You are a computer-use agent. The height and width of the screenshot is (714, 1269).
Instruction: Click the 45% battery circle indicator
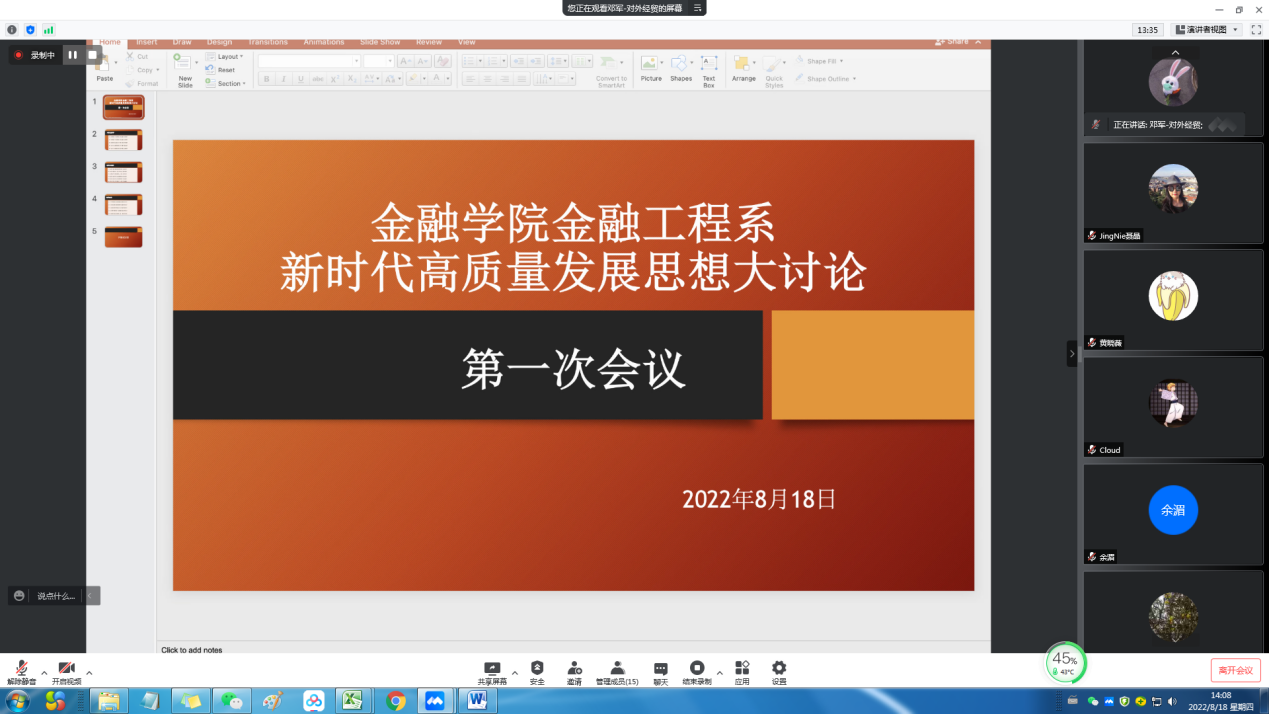1066,662
